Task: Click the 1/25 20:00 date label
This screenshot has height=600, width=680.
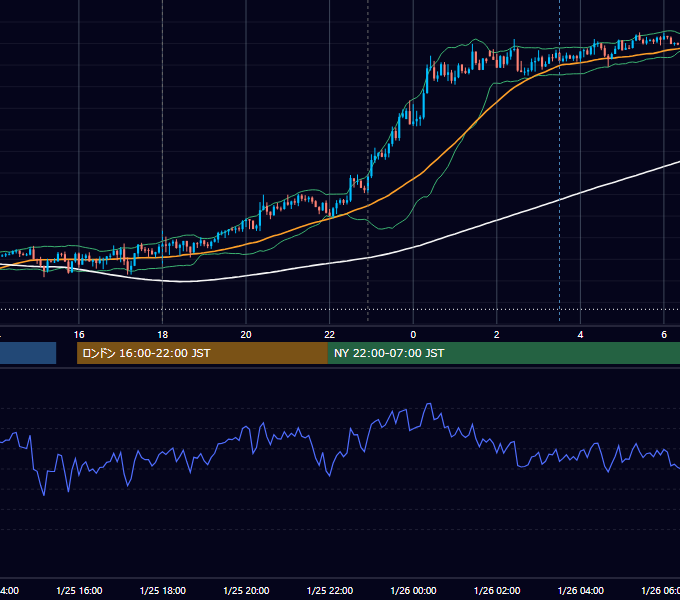Action: tap(246, 590)
